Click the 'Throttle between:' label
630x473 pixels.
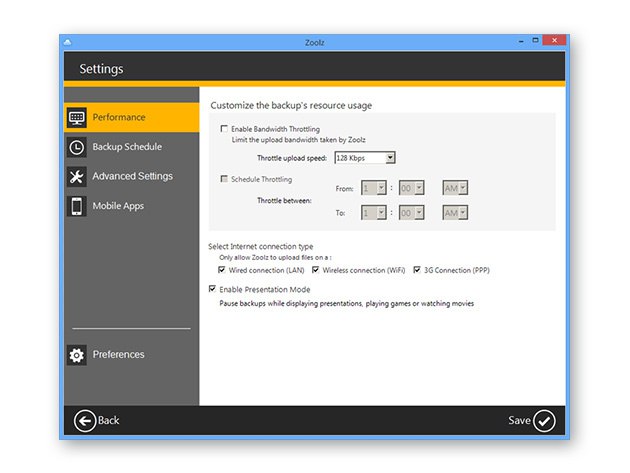(284, 201)
